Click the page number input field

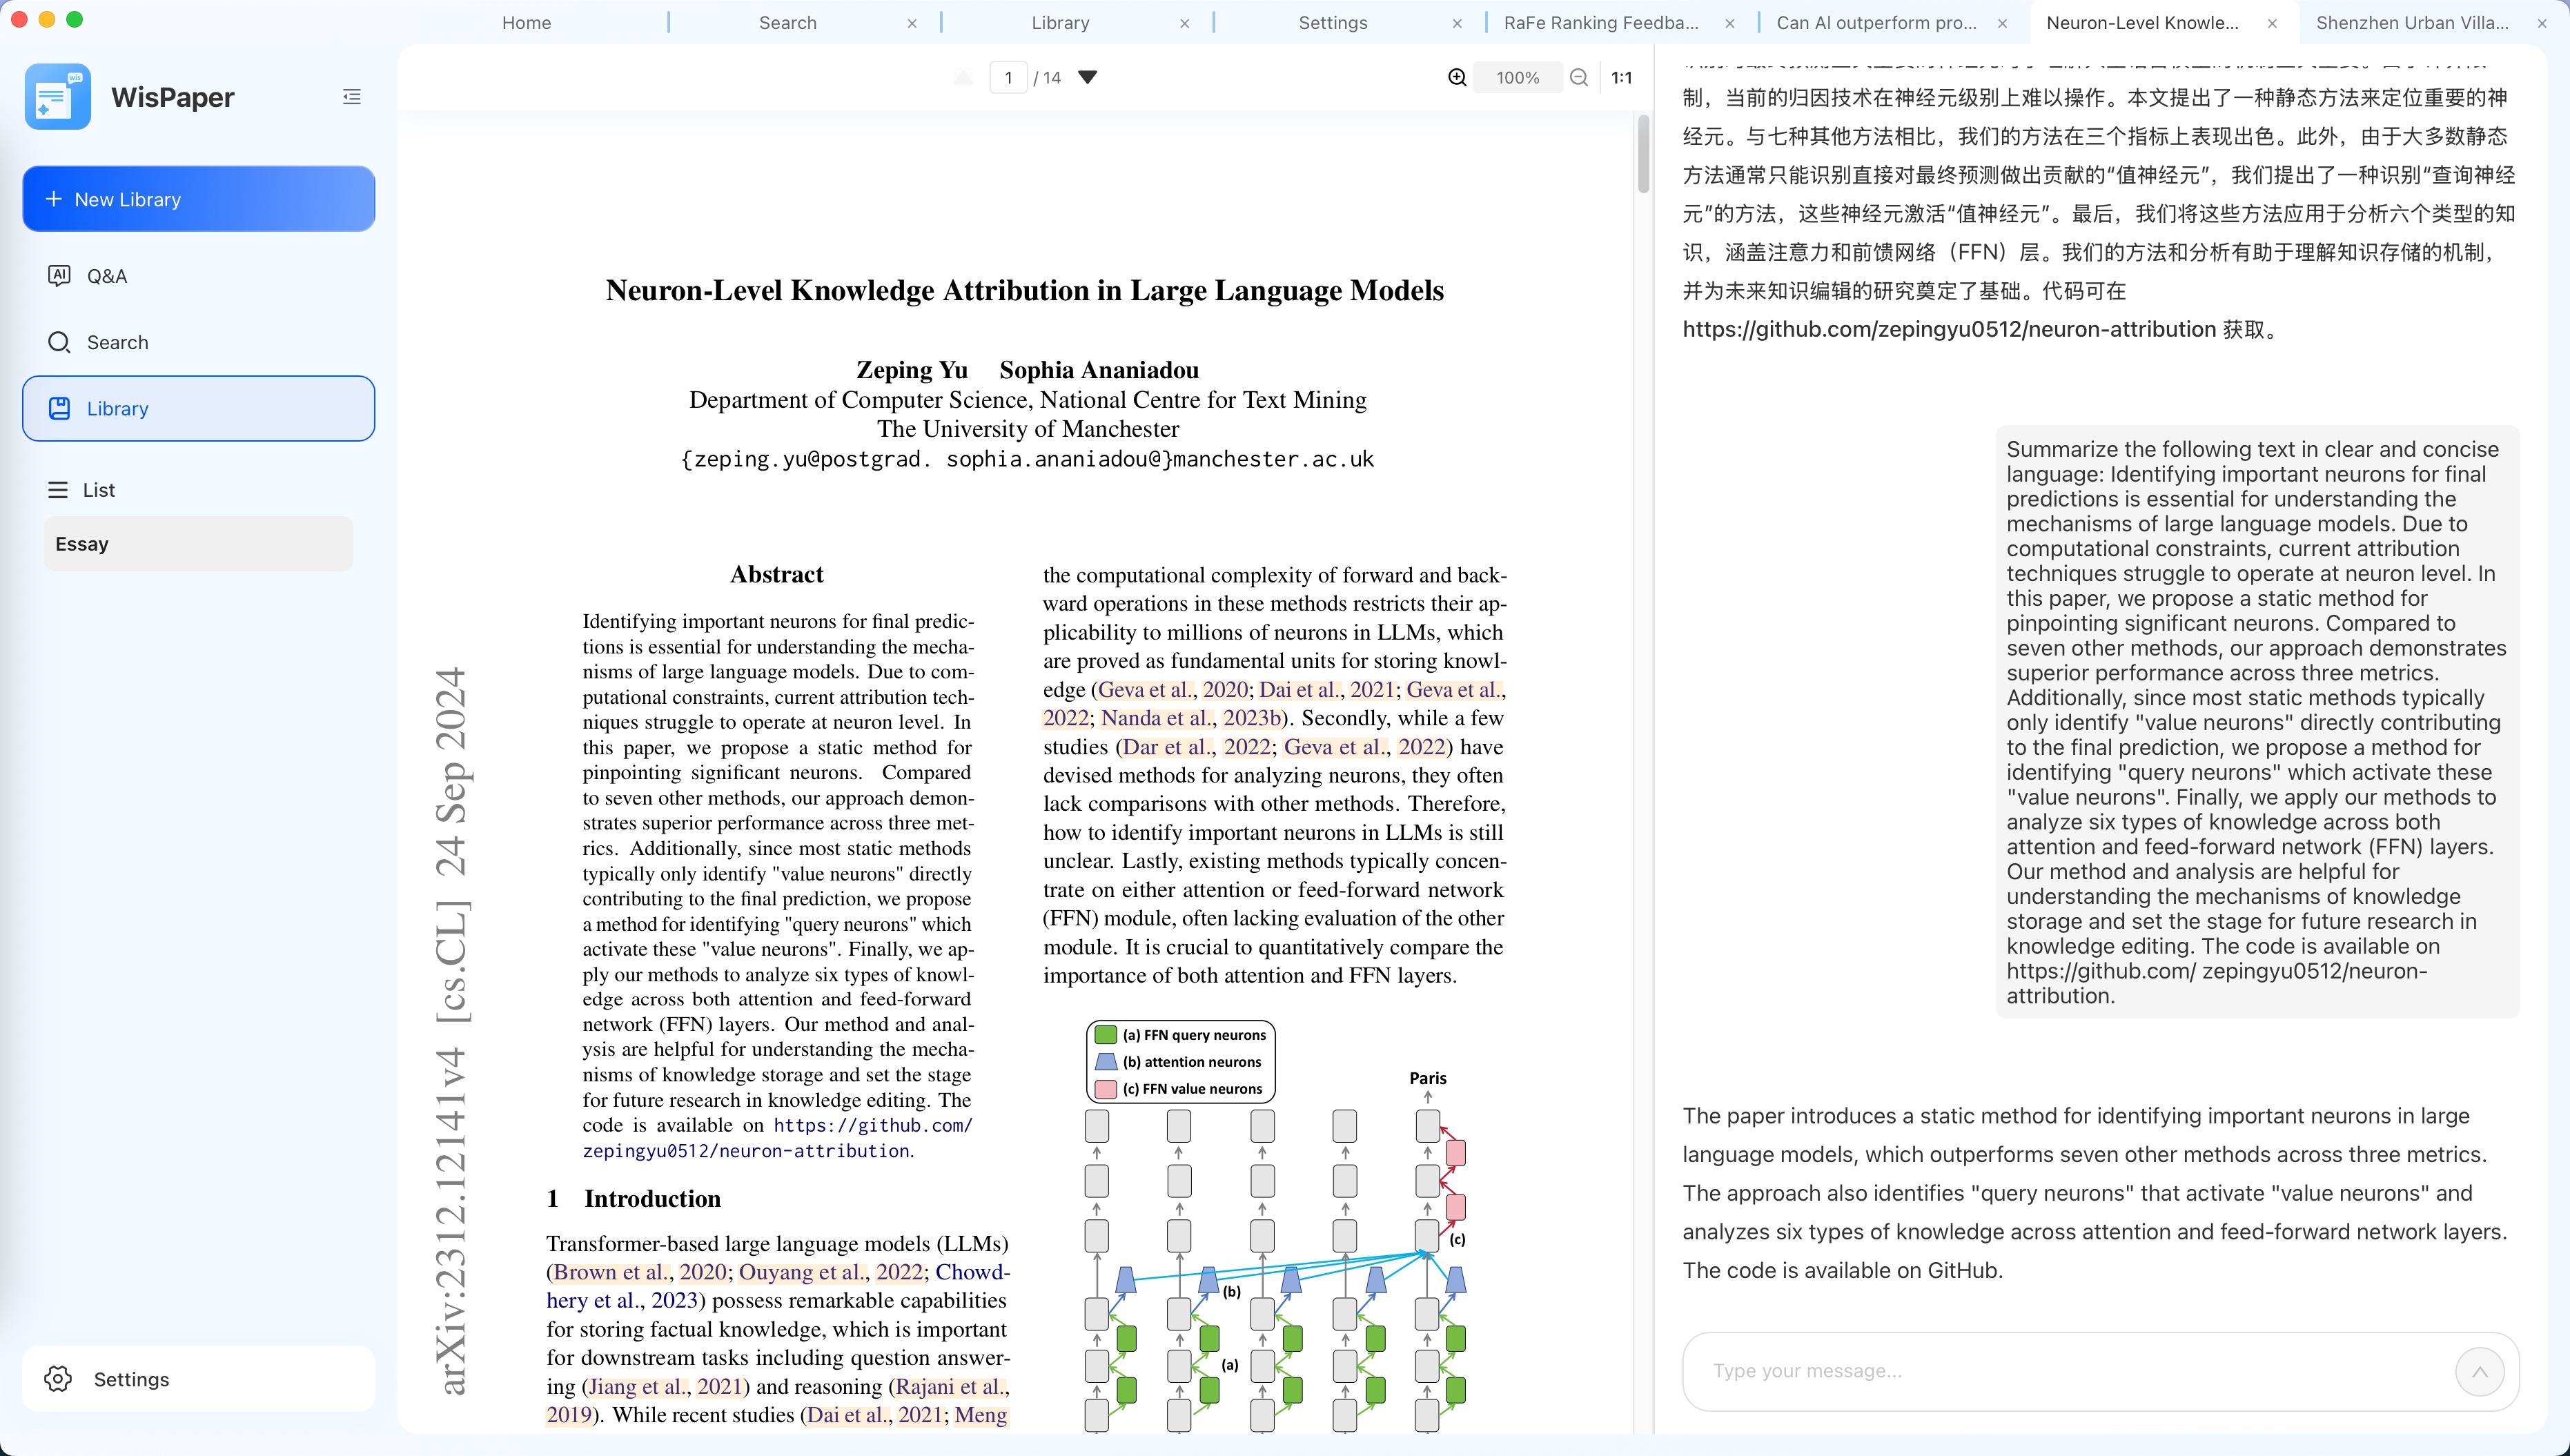[1008, 78]
